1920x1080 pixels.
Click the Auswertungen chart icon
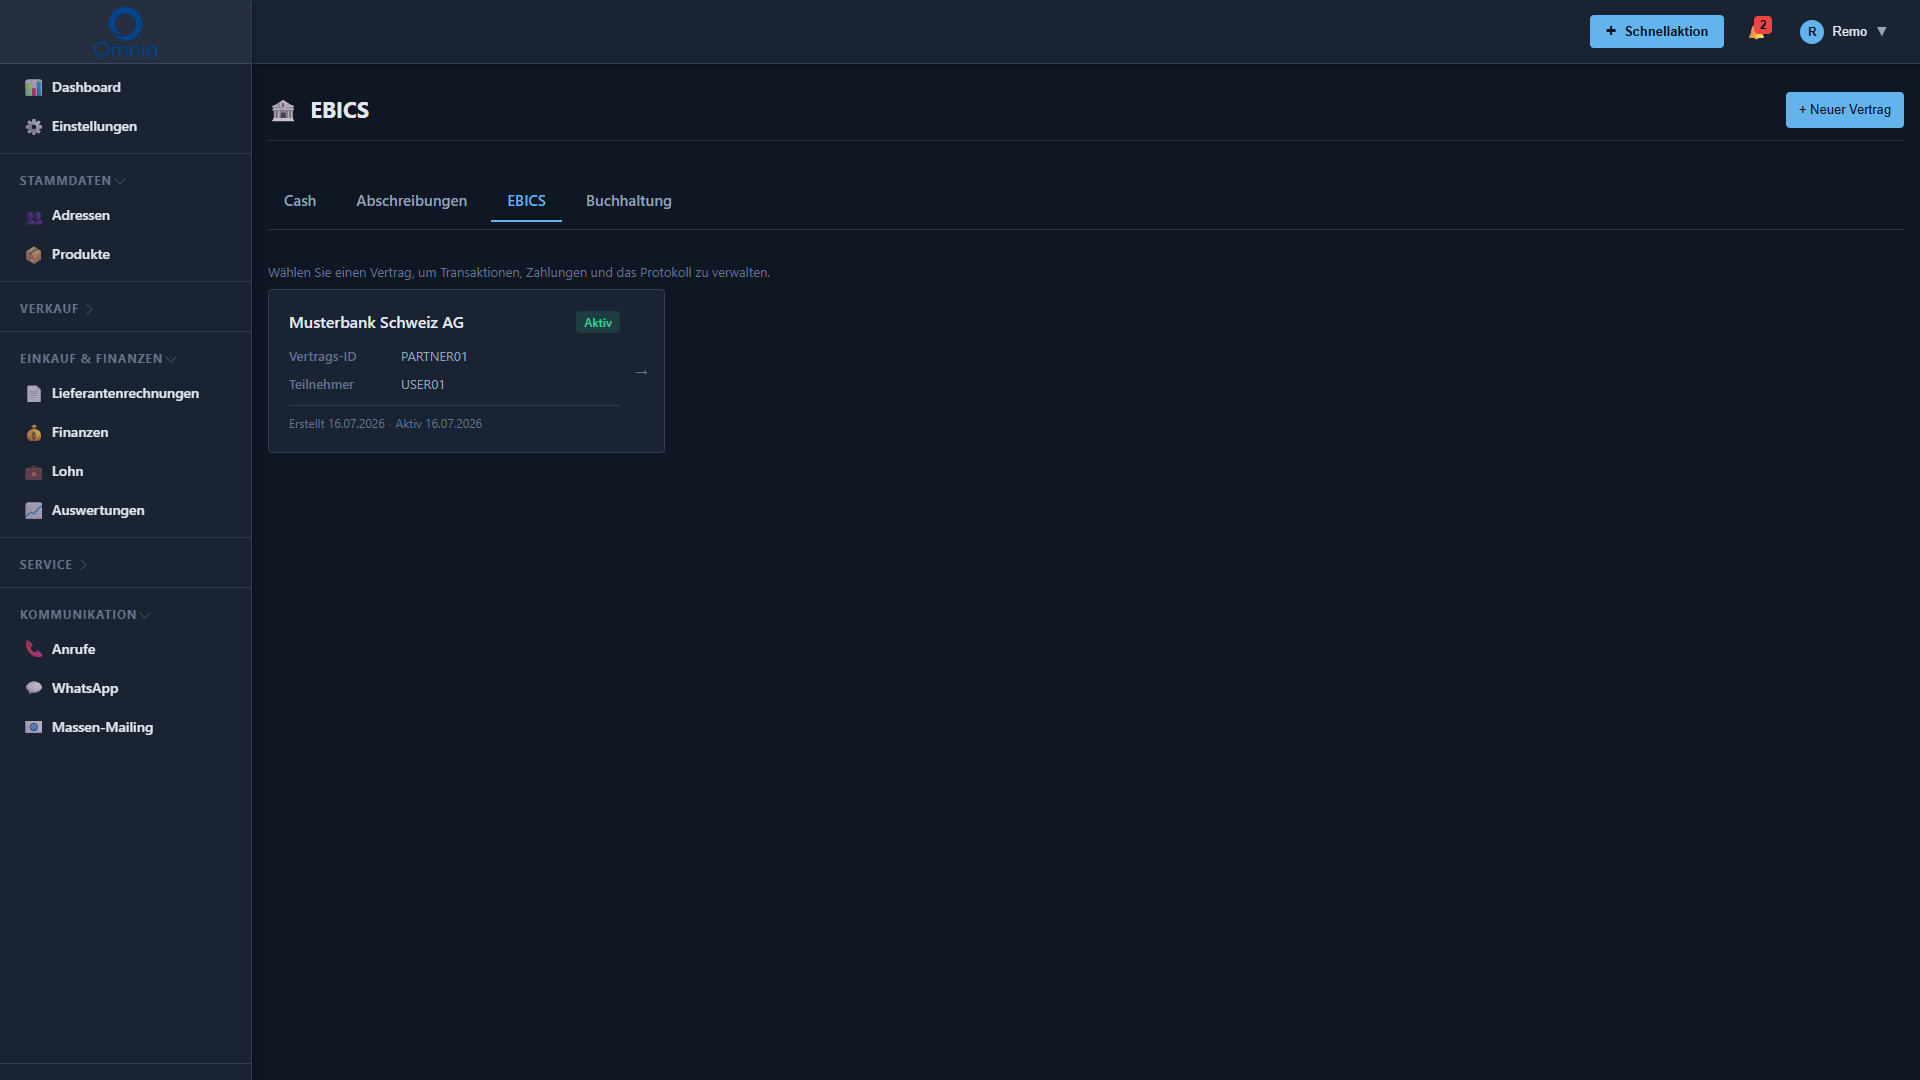pyautogui.click(x=34, y=511)
